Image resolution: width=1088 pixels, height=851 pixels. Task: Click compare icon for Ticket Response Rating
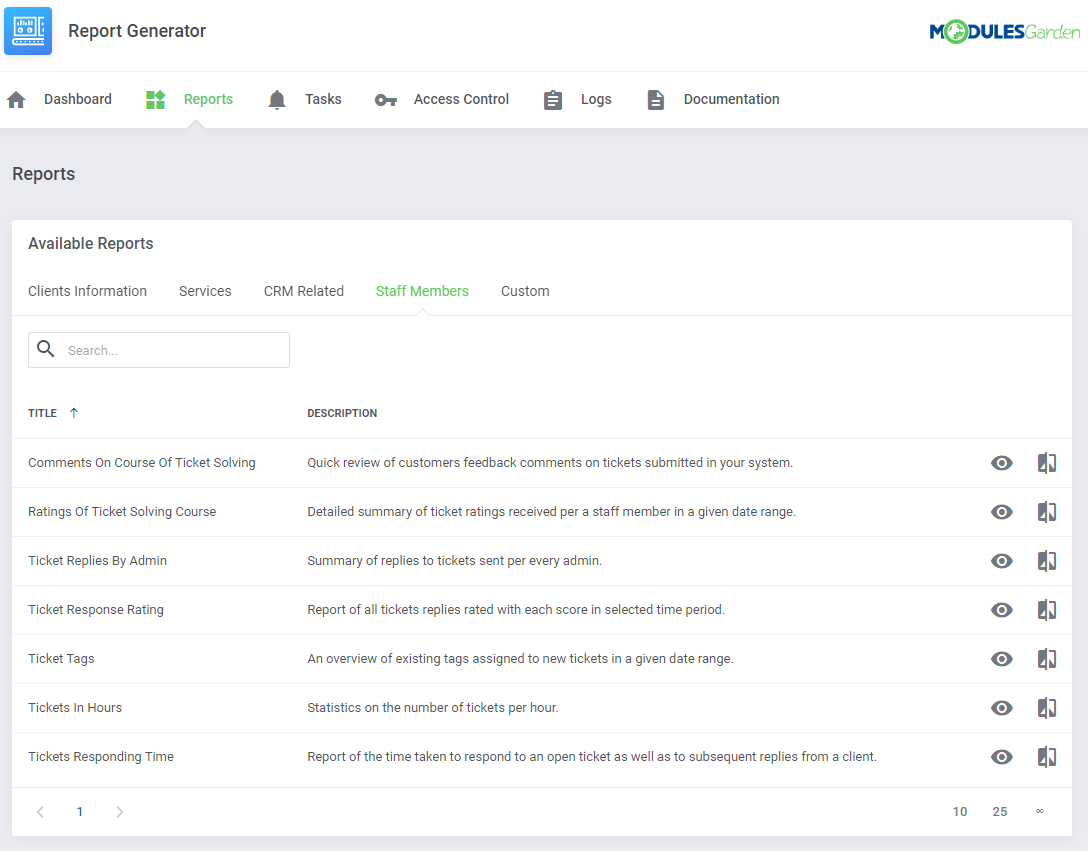1046,610
